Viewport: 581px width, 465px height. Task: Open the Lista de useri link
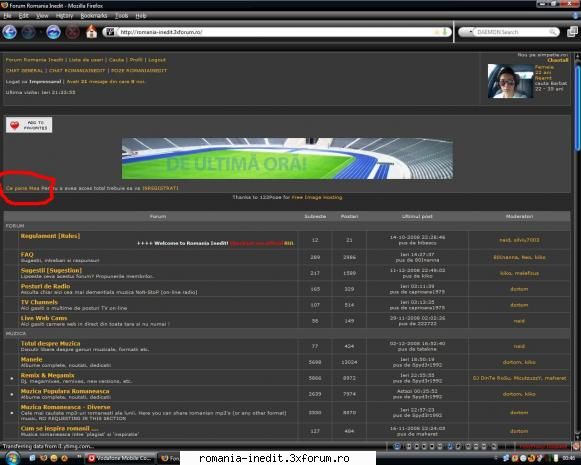pyautogui.click(x=86, y=60)
